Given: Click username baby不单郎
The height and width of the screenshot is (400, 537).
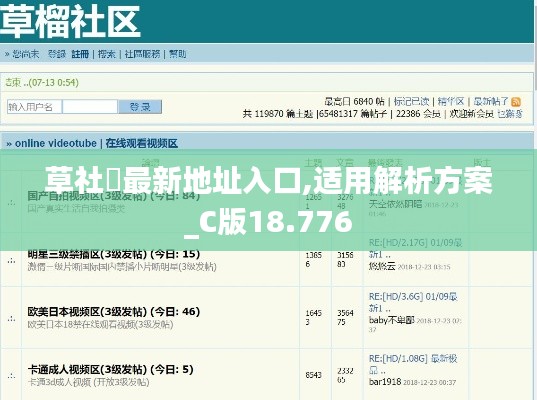Looking at the screenshot, I should coord(391,320).
